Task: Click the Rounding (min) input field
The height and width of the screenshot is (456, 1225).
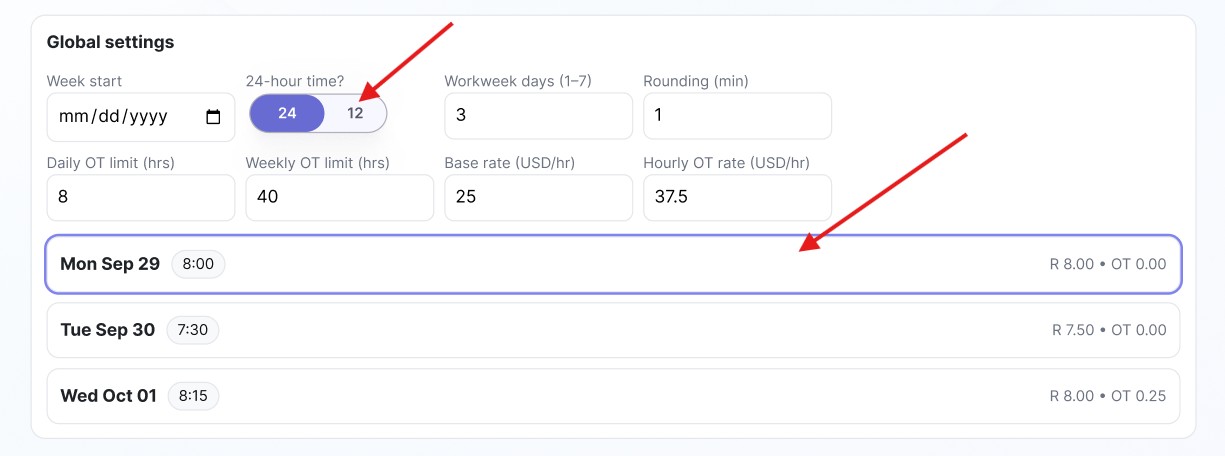Action: coord(737,116)
